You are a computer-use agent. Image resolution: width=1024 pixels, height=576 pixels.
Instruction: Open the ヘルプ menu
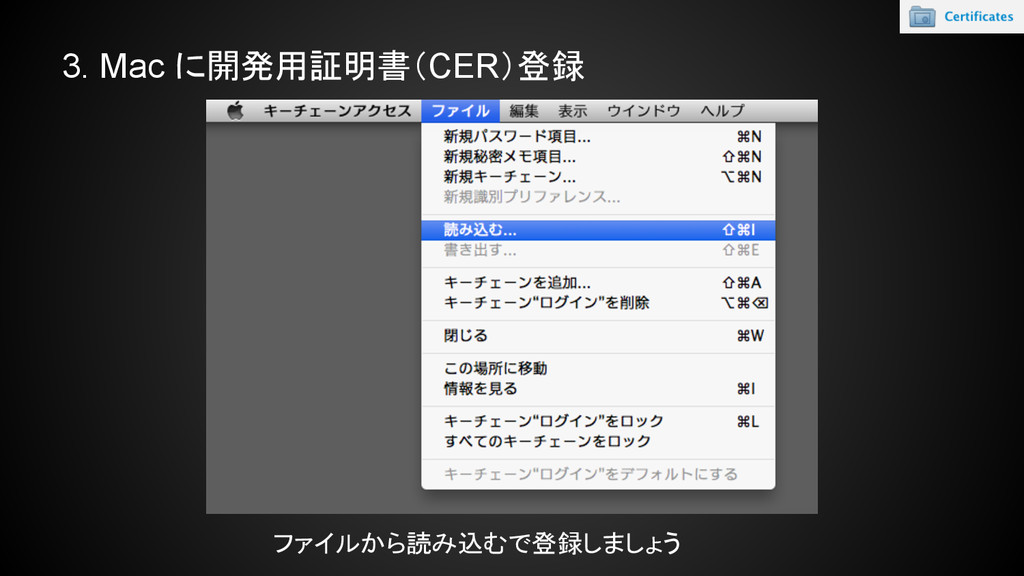pos(722,111)
